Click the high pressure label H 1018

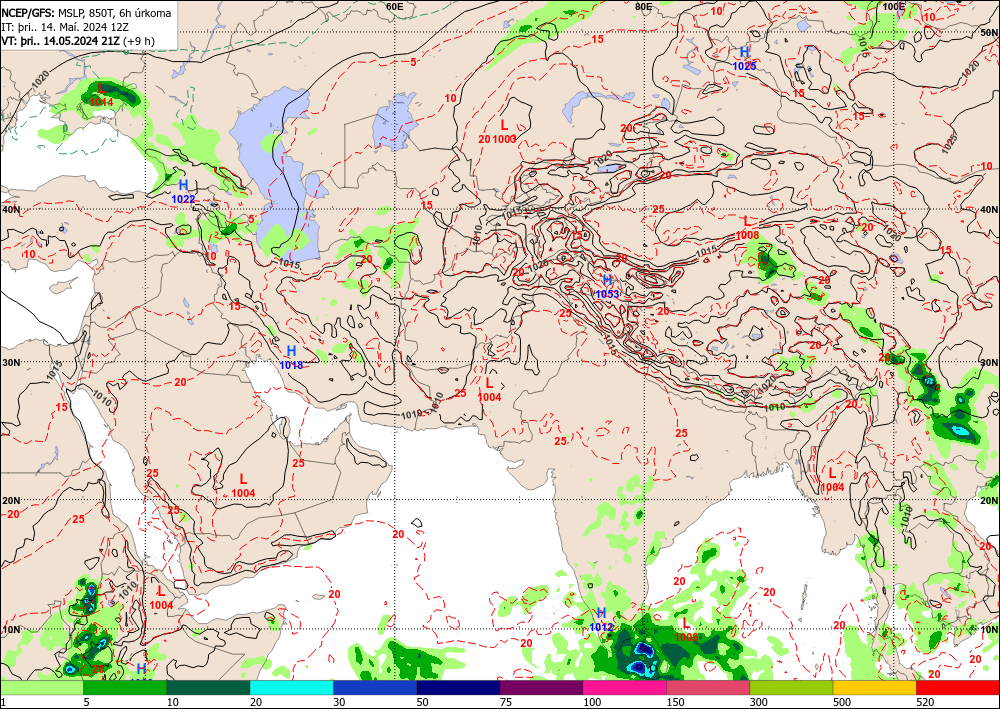pyautogui.click(x=291, y=357)
